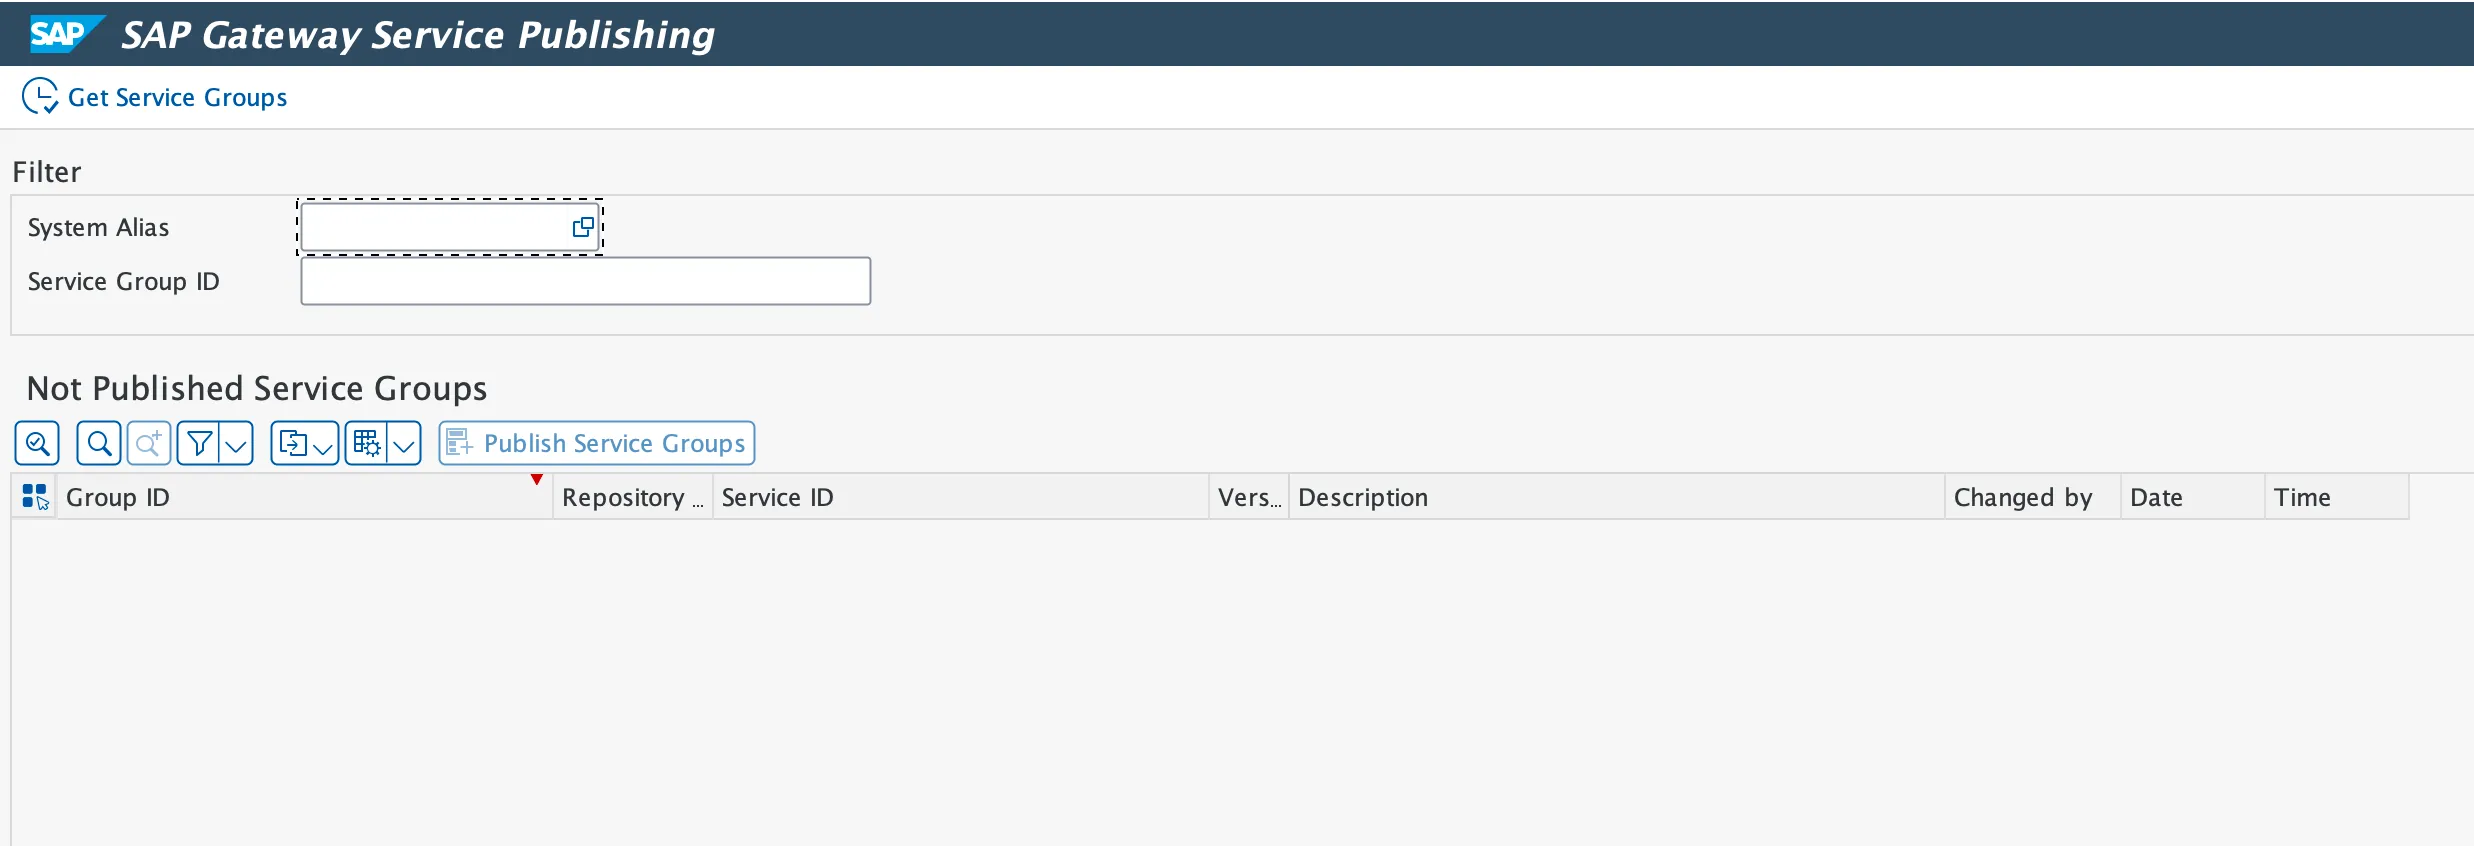Click the Get Service Groups button
This screenshot has height=846, width=2474.
(x=155, y=97)
